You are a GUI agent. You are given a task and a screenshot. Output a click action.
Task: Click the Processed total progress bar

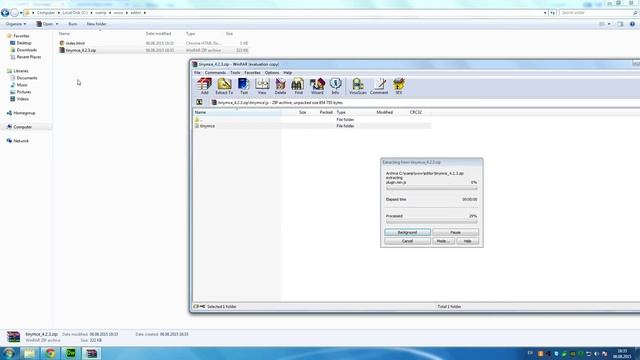pyautogui.click(x=431, y=222)
